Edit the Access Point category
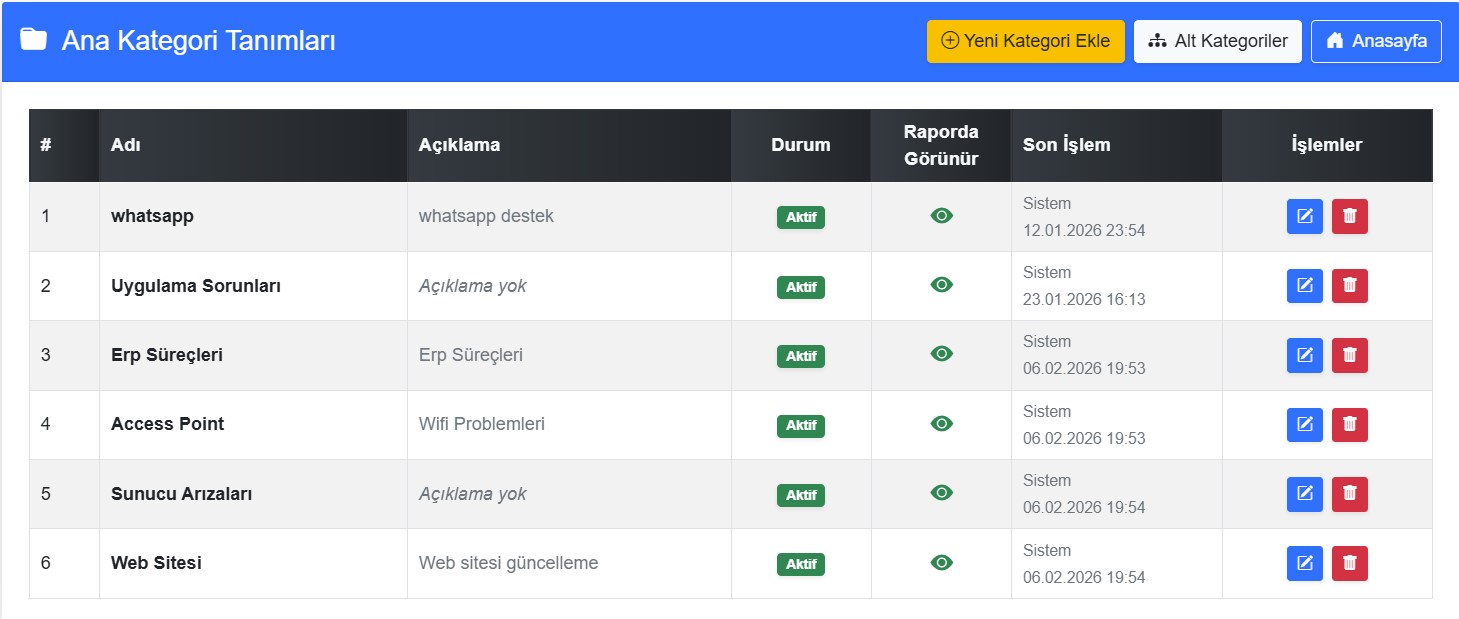1459x619 pixels. pos(1304,425)
